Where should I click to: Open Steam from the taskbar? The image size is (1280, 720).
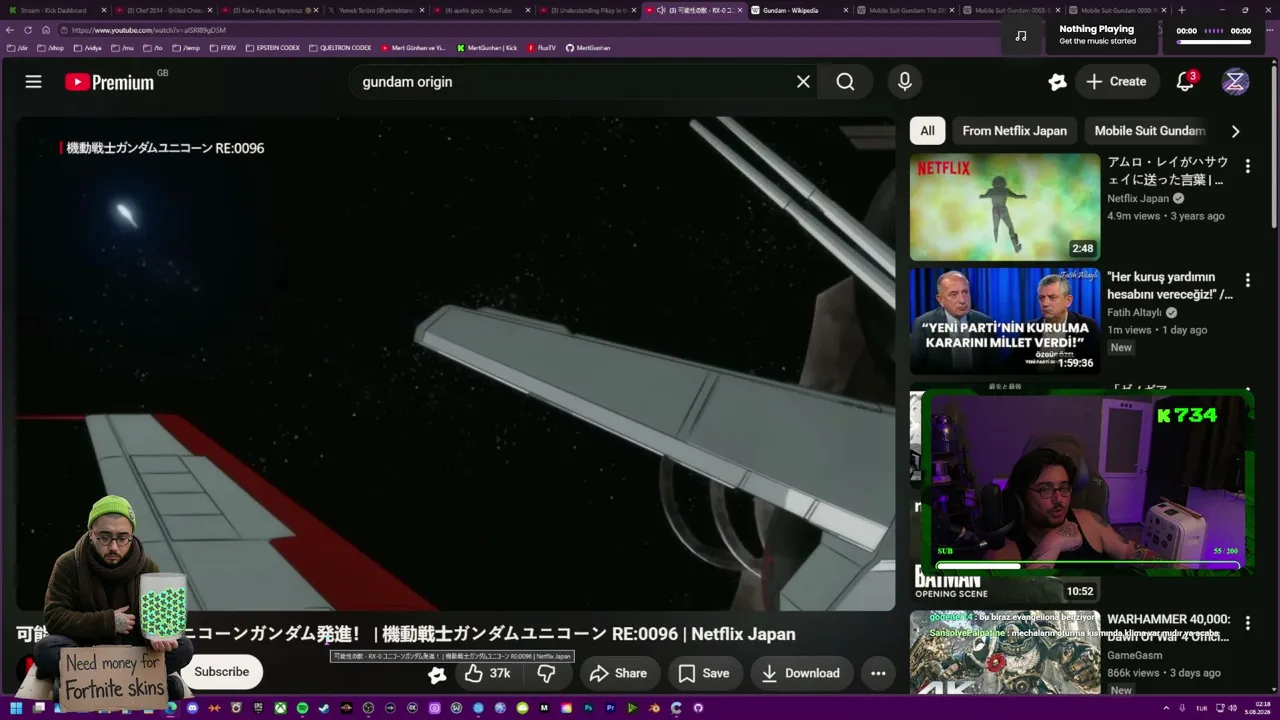pyautogui.click(x=324, y=708)
